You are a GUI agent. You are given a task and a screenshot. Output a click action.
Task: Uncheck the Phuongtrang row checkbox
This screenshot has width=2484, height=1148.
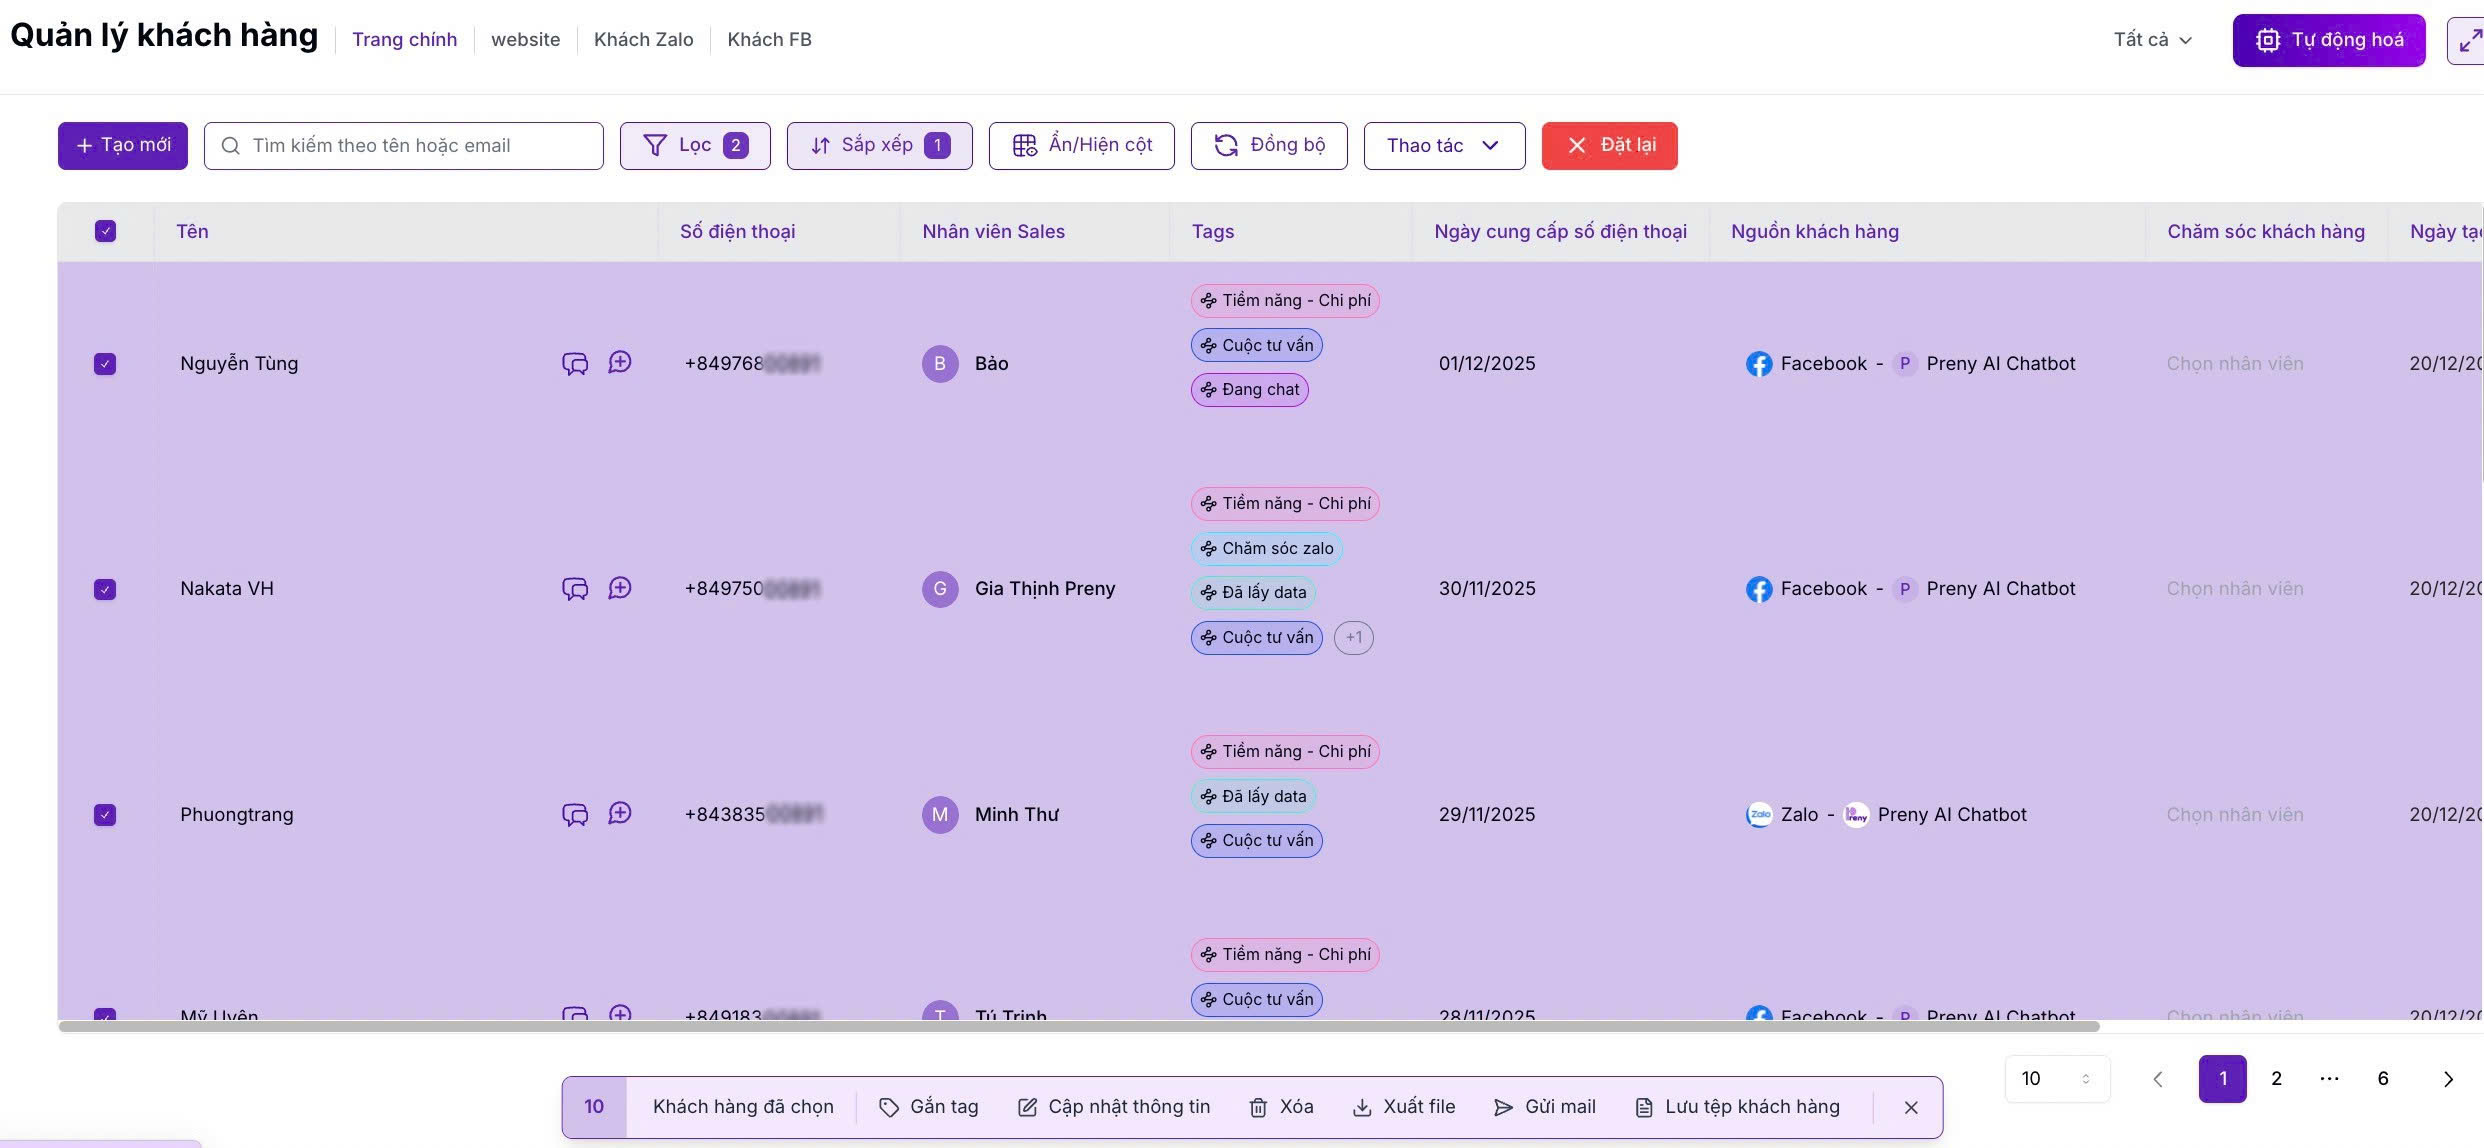[105, 815]
